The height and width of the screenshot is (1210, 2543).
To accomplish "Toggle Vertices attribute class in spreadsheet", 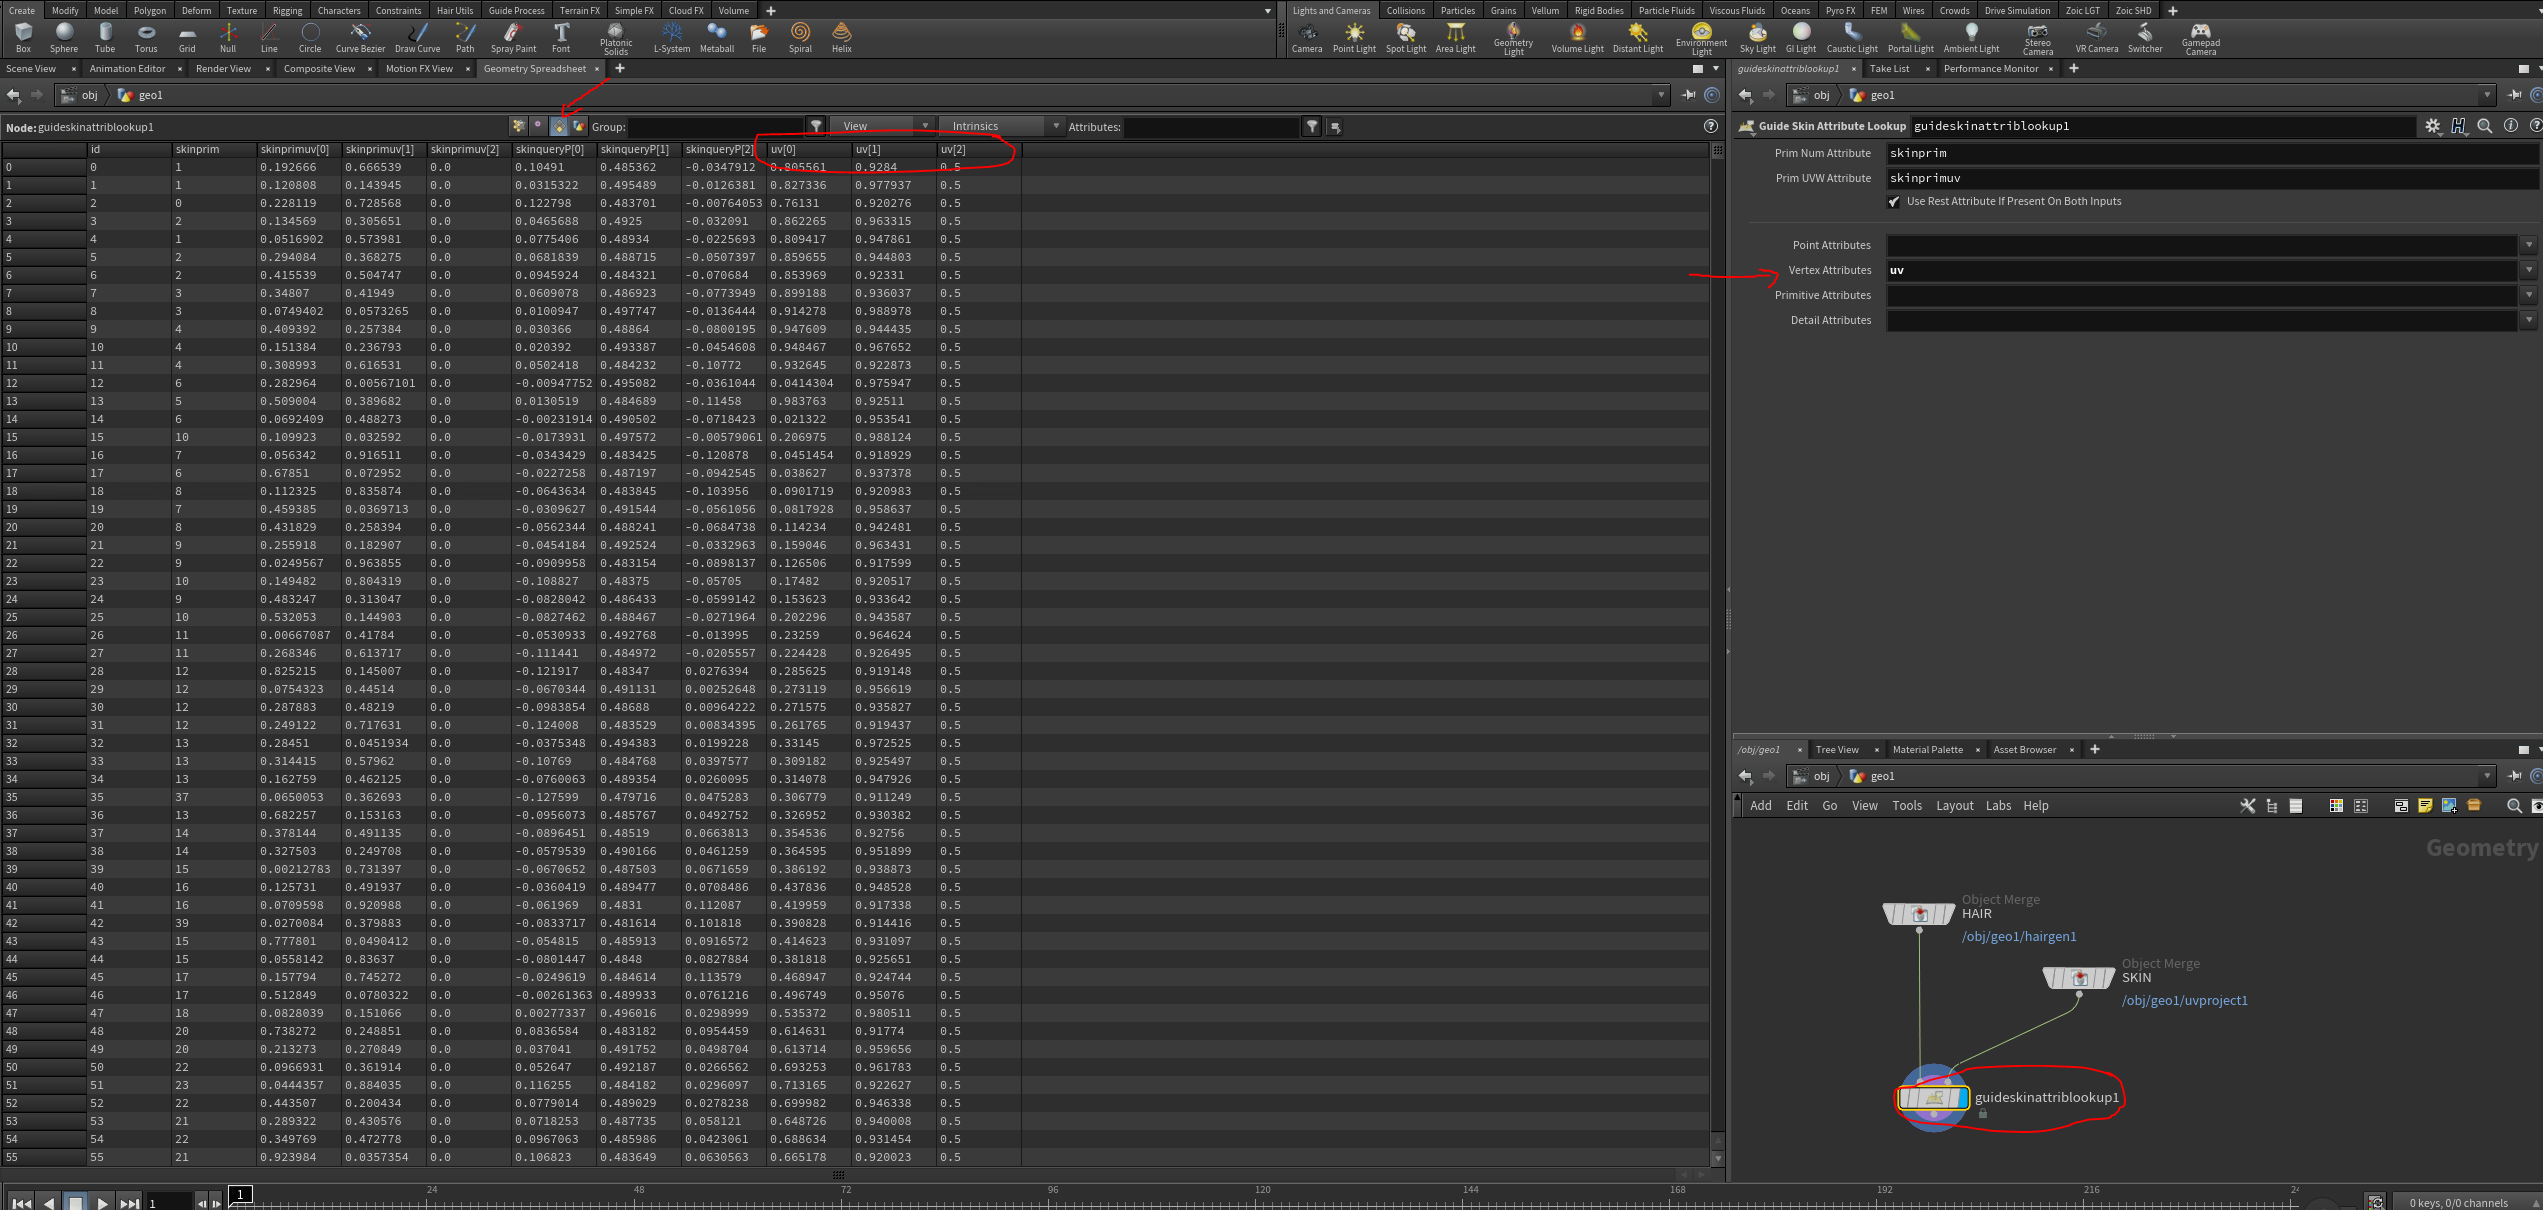I will pyautogui.click(x=539, y=126).
